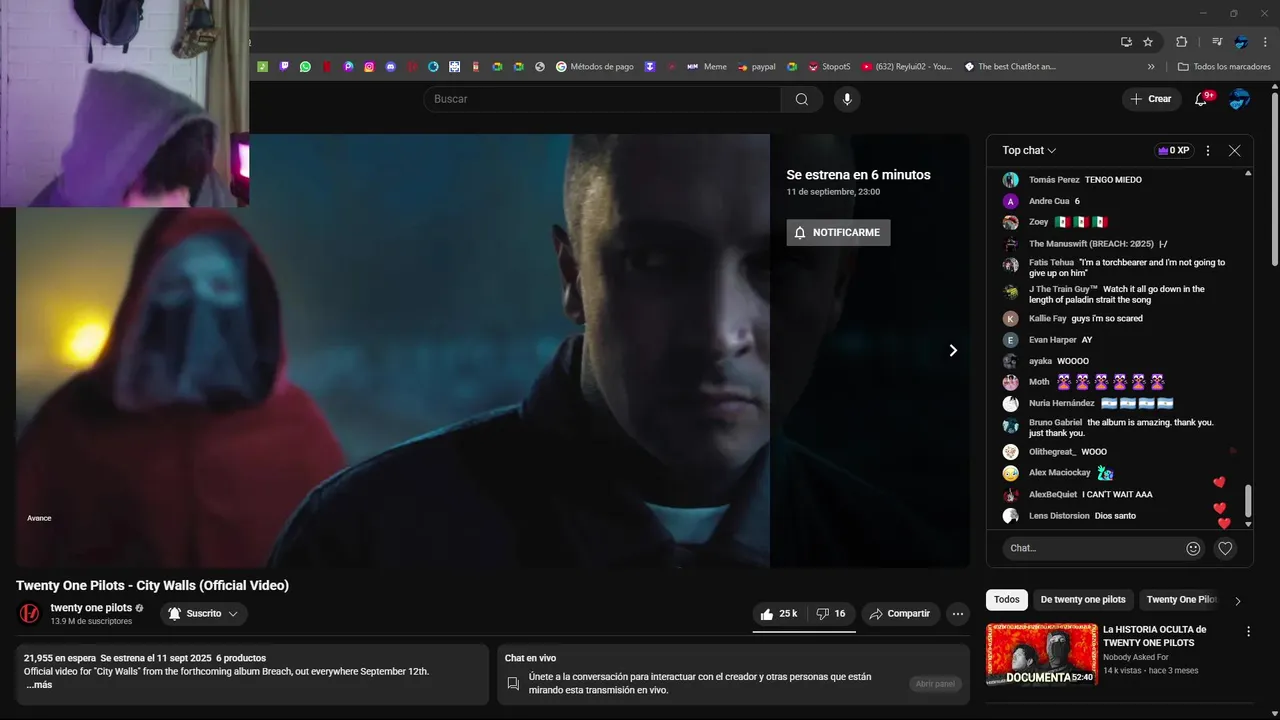Viewport: 1280px width, 720px height.
Task: Click Bruno Gabriel chat message
Action: (1121, 428)
